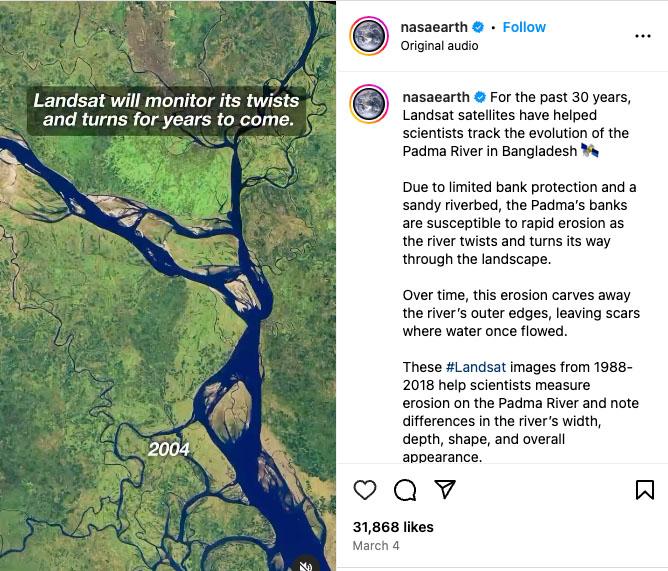This screenshot has height=571, width=668.
Task: Share the post via paper plane icon
Action: [445, 490]
